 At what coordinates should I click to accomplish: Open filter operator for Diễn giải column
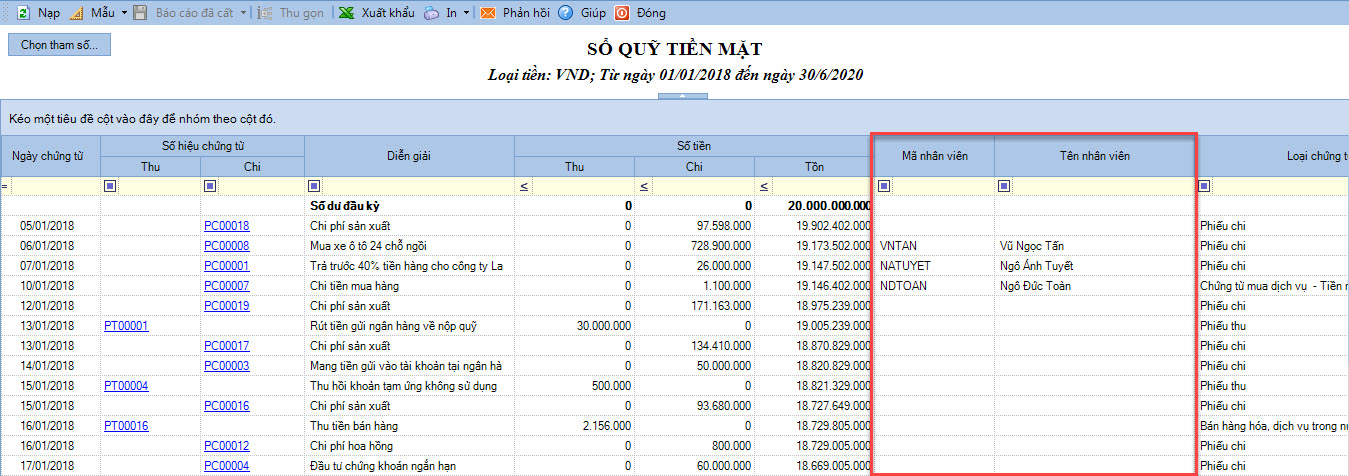coord(313,185)
